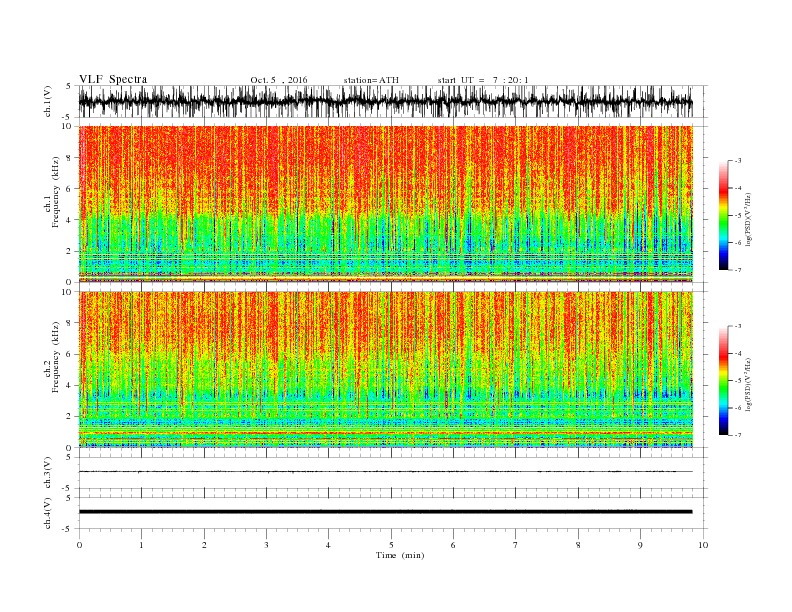This screenshot has width=792, height=612.
Task: Click the ch.3 flat waveform trace
Action: (x=385, y=472)
